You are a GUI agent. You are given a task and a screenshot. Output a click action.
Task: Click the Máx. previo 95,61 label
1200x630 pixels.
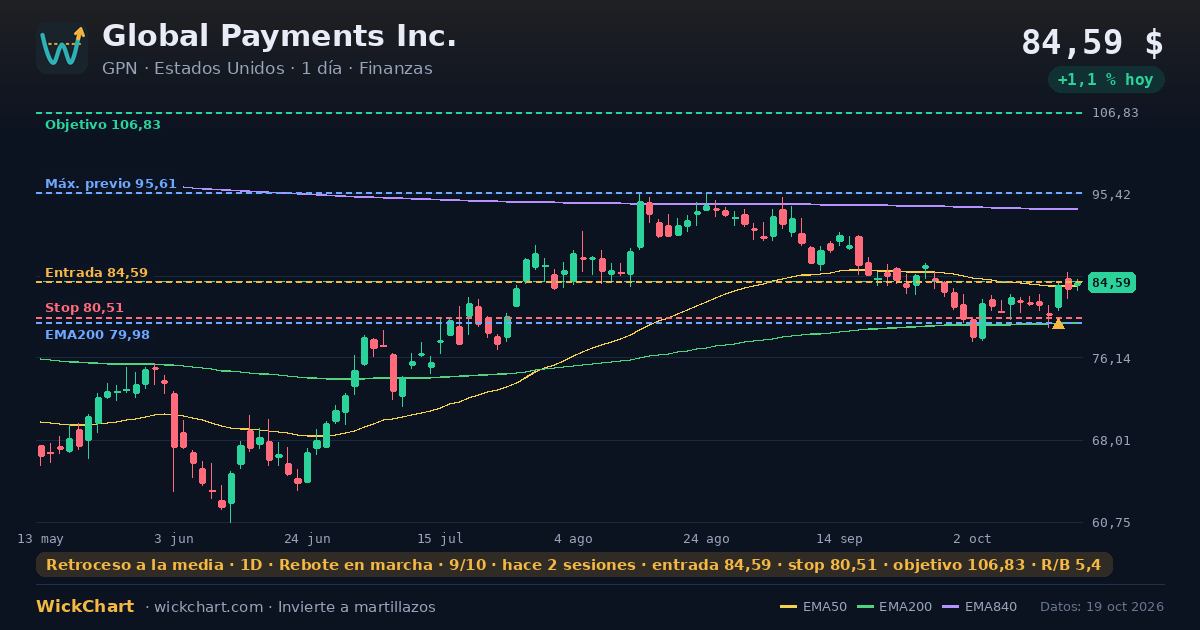tap(111, 184)
